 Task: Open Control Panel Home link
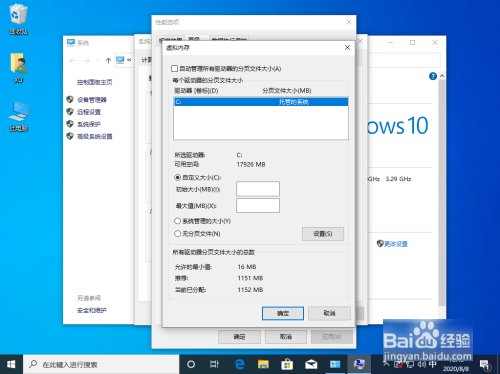tap(95, 82)
